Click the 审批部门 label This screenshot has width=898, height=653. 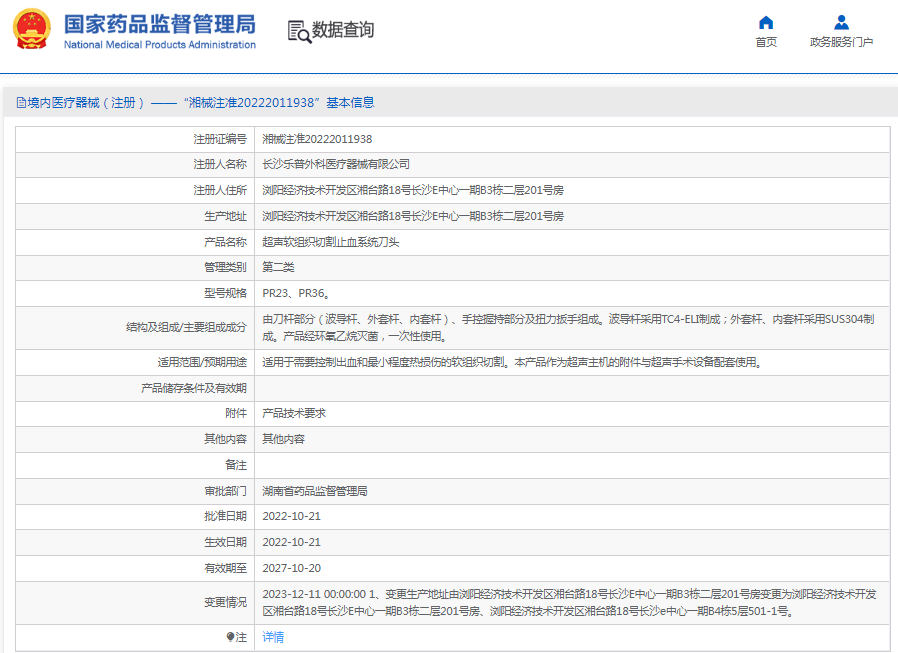[225, 491]
